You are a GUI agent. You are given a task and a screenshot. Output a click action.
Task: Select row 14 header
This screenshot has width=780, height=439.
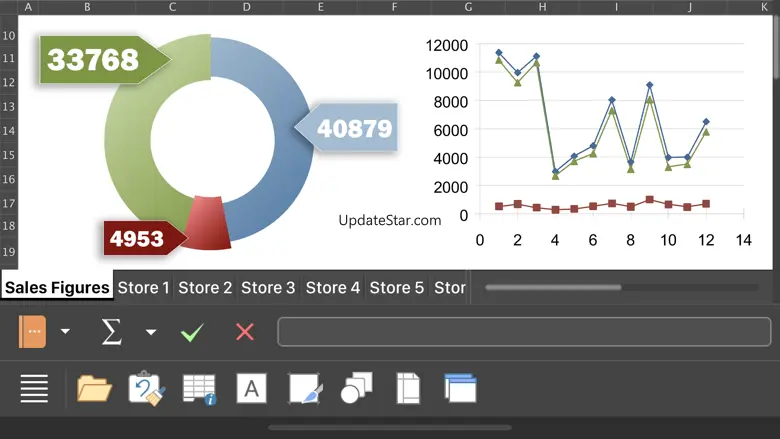point(8,131)
